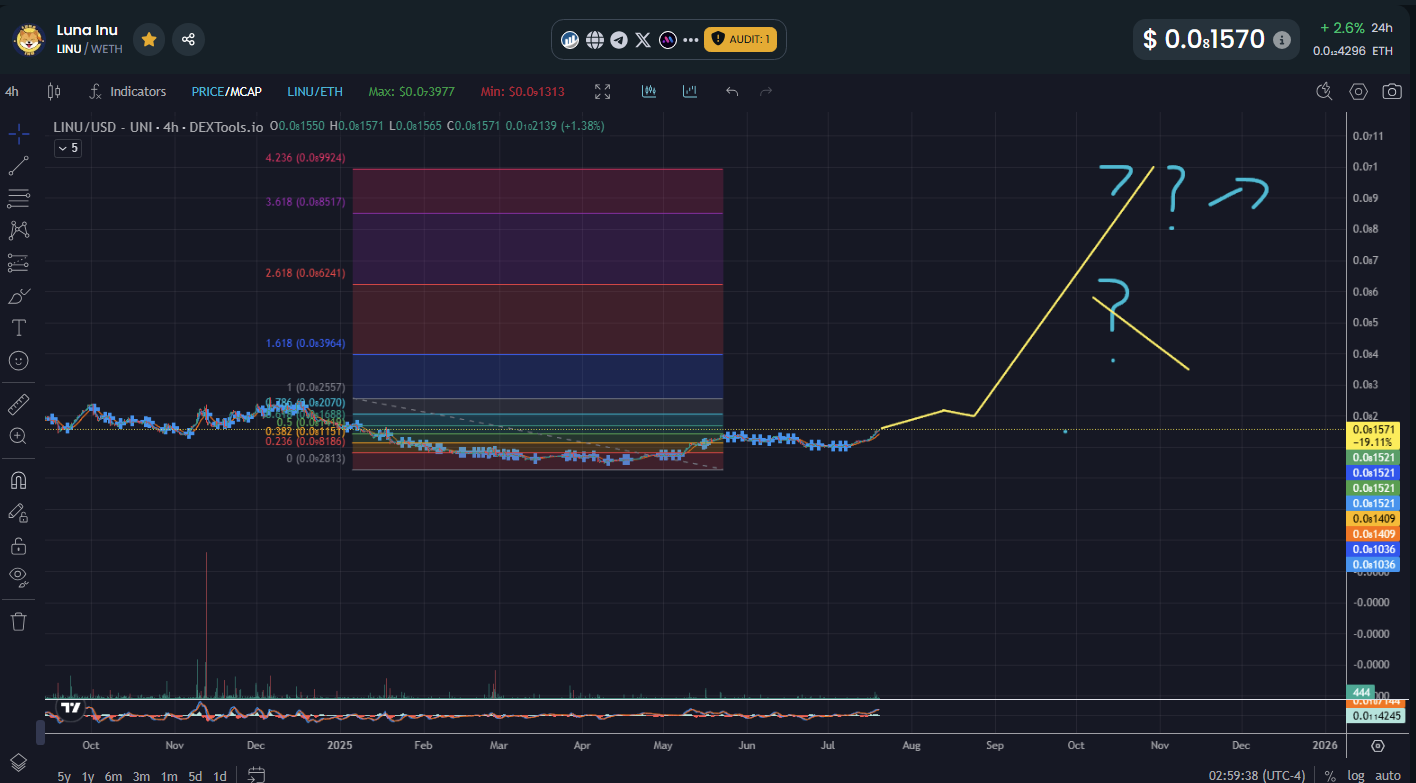Click the volume label 444 on price axis

click(1361, 692)
